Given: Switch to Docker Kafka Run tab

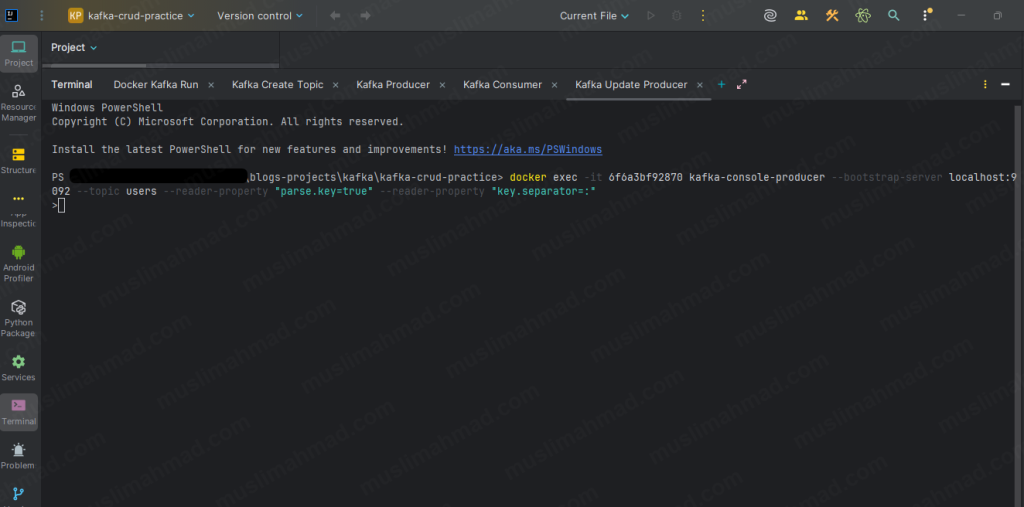Looking at the screenshot, I should (156, 84).
